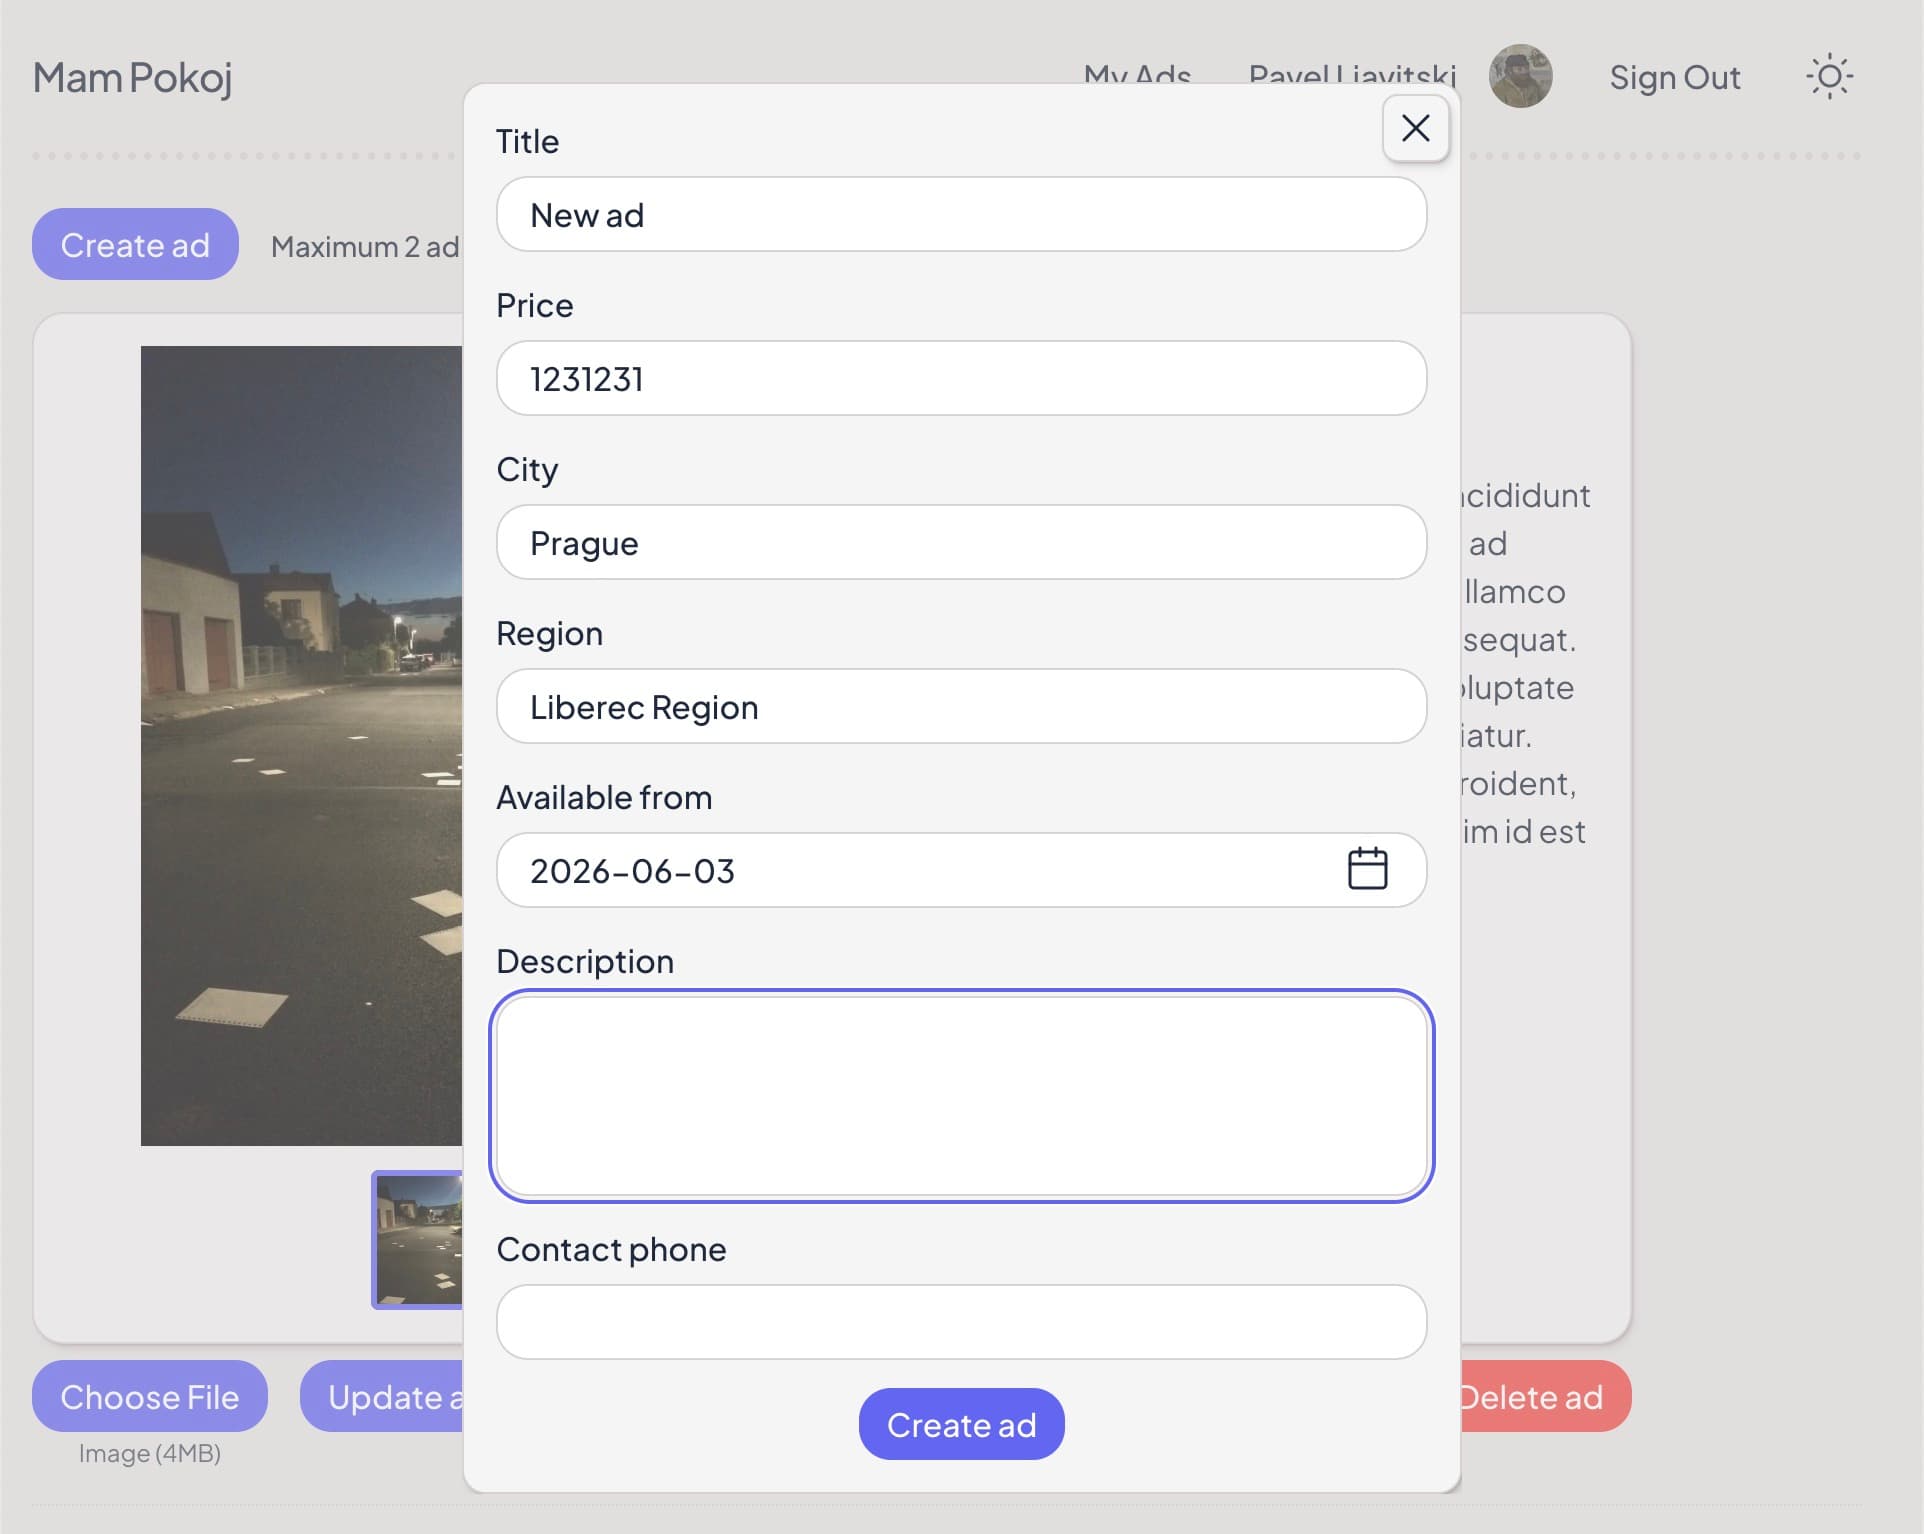
Task: Click the Region label
Action: (549, 633)
